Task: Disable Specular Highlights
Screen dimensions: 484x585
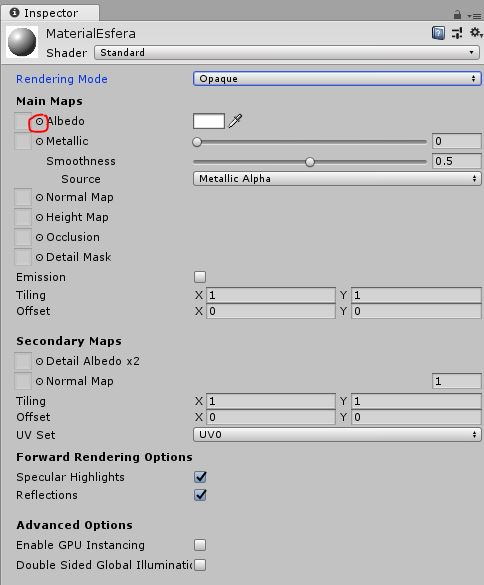Action: [x=200, y=477]
